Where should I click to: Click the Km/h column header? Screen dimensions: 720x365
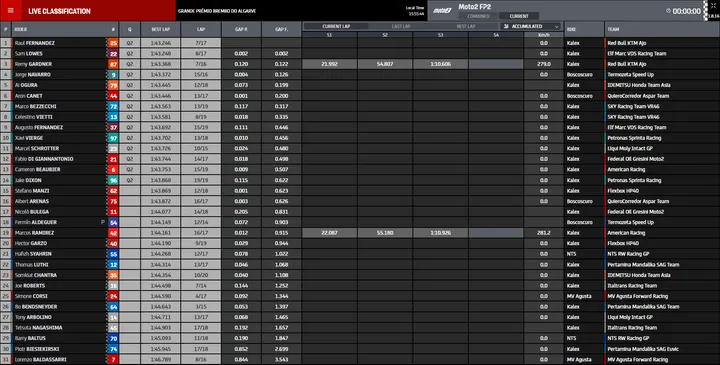[544, 35]
